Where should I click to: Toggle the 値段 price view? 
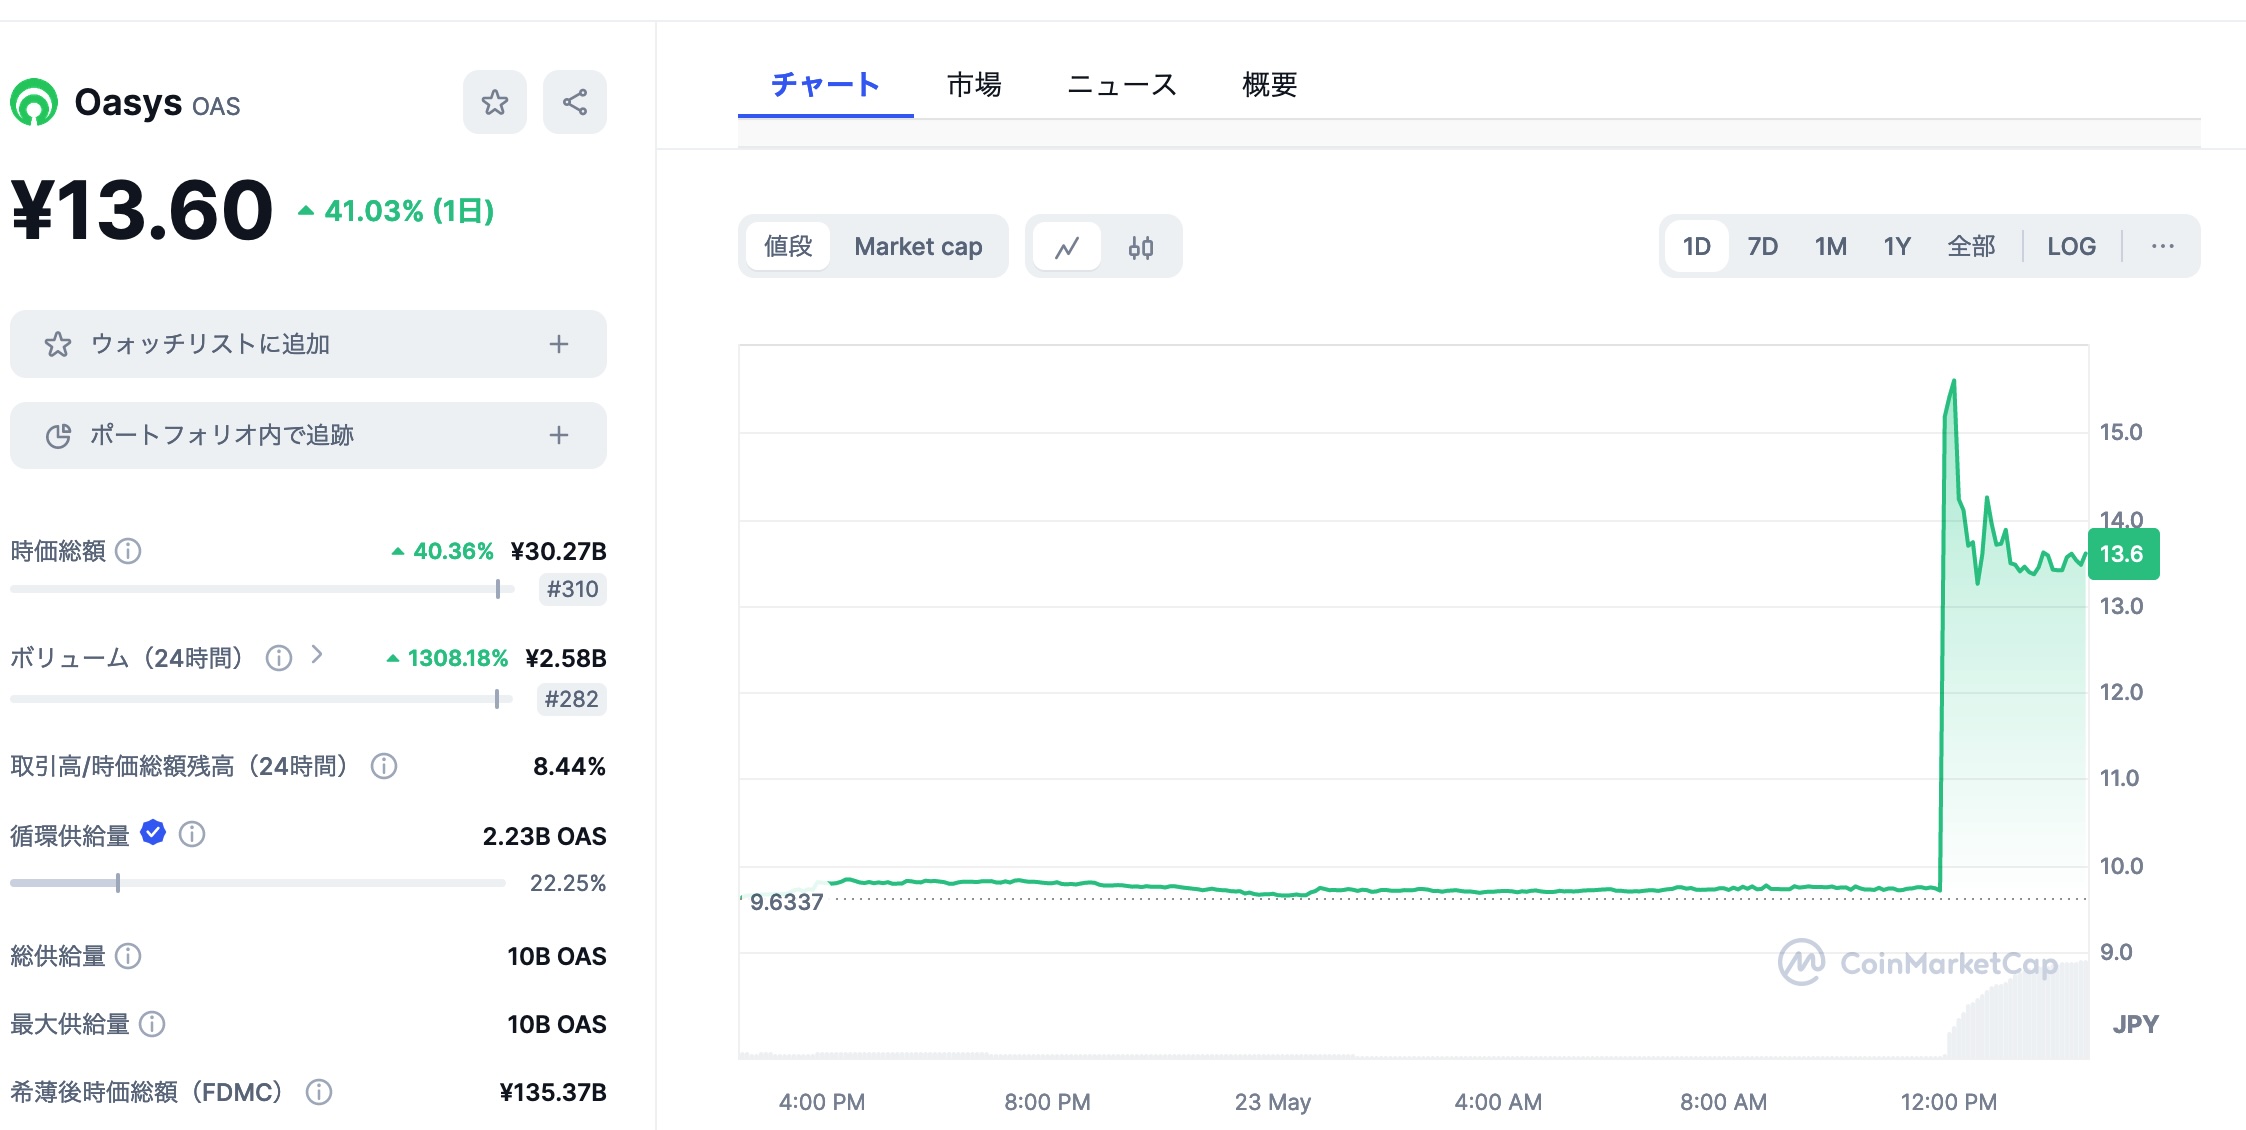[x=788, y=246]
